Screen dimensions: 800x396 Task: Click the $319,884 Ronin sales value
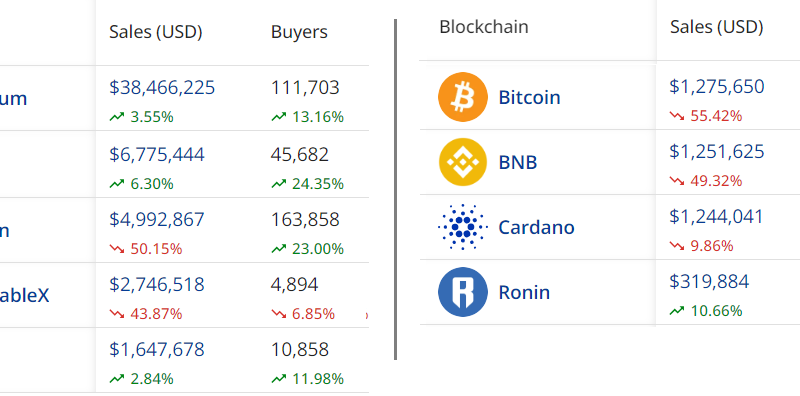point(709,281)
